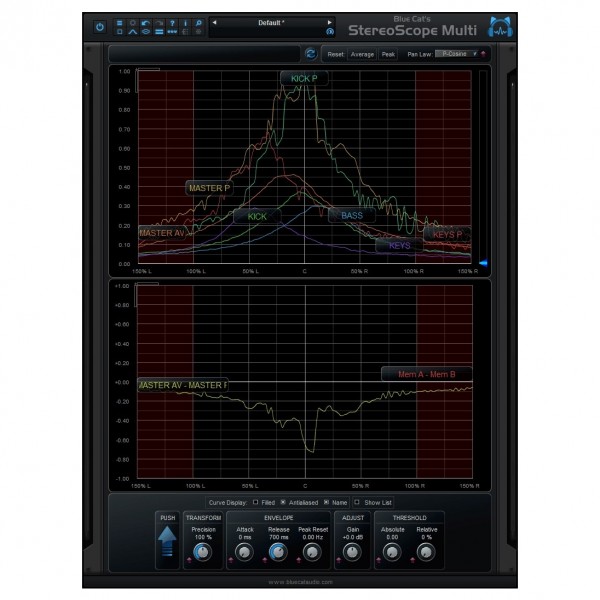Image resolution: width=600 pixels, height=600 pixels.
Task: Click the Average reset button
Action: pos(362,54)
